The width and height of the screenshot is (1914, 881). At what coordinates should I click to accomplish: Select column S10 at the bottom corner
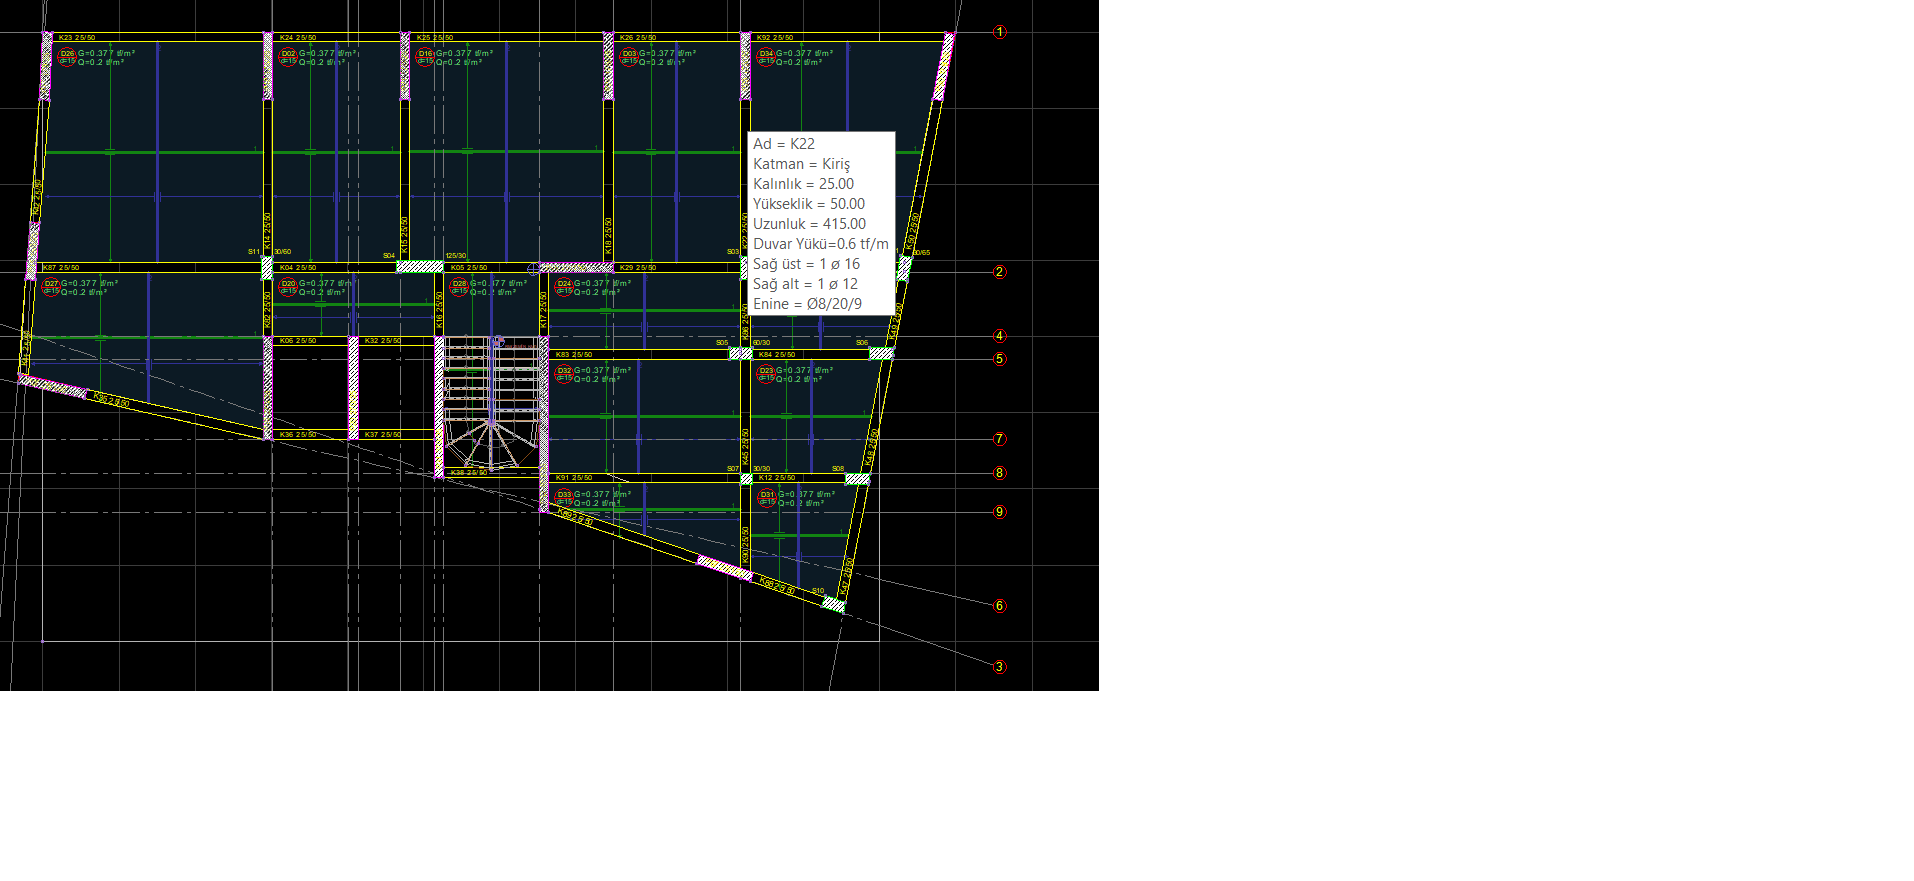click(x=832, y=603)
